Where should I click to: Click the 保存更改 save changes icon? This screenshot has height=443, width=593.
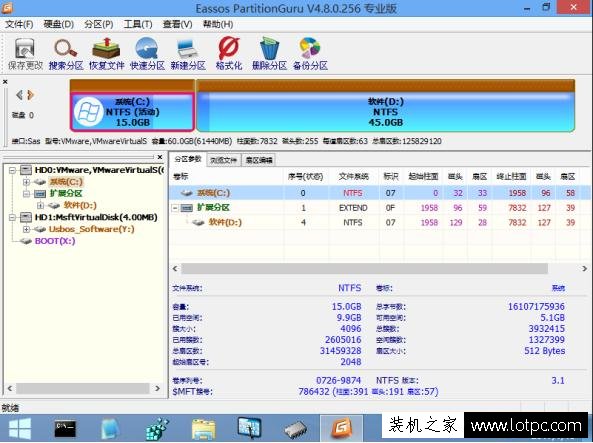coord(25,54)
